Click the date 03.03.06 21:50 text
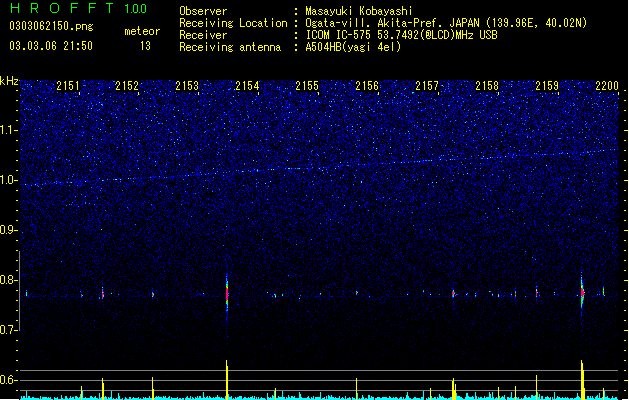The width and height of the screenshot is (629, 400). click(51, 46)
